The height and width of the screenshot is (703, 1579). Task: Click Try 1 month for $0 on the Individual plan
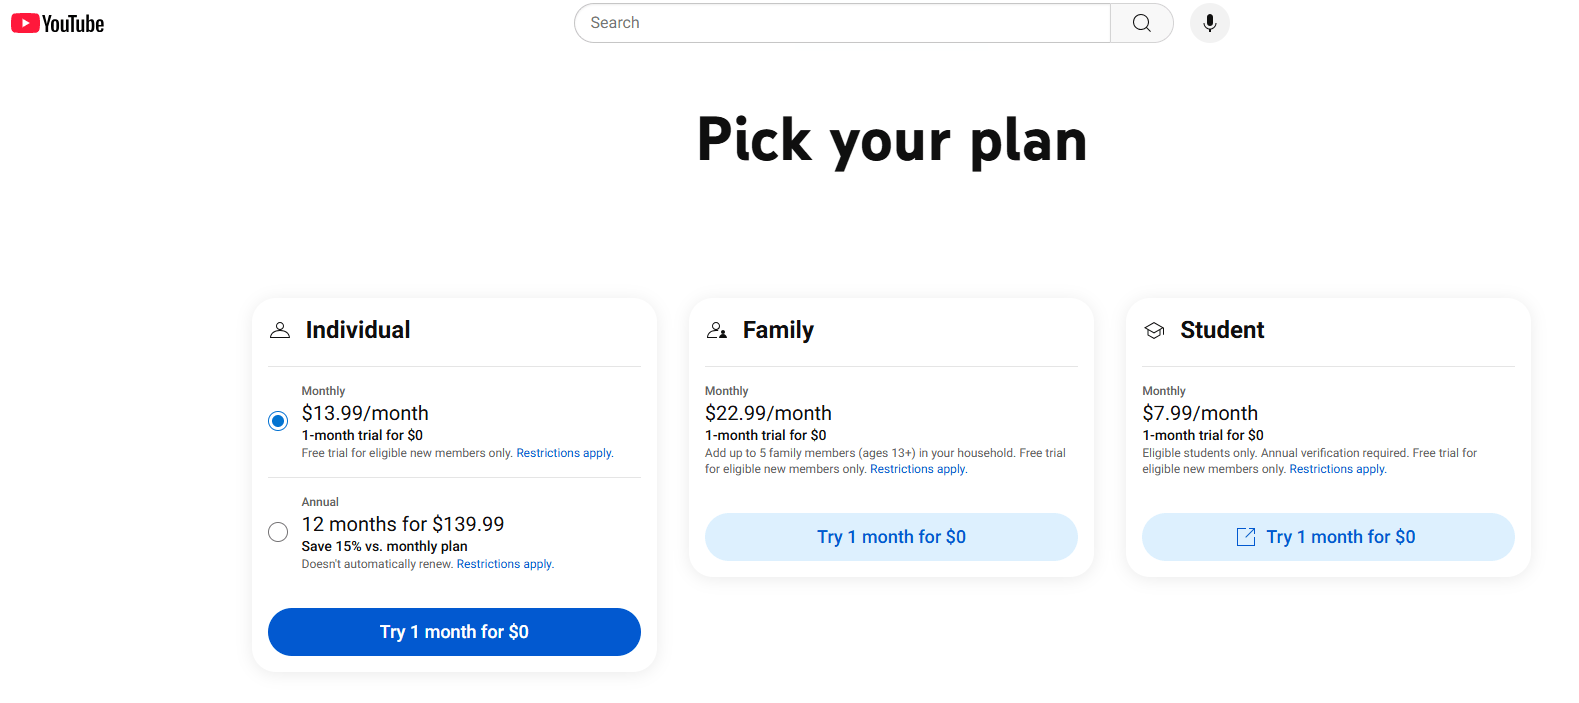(453, 631)
